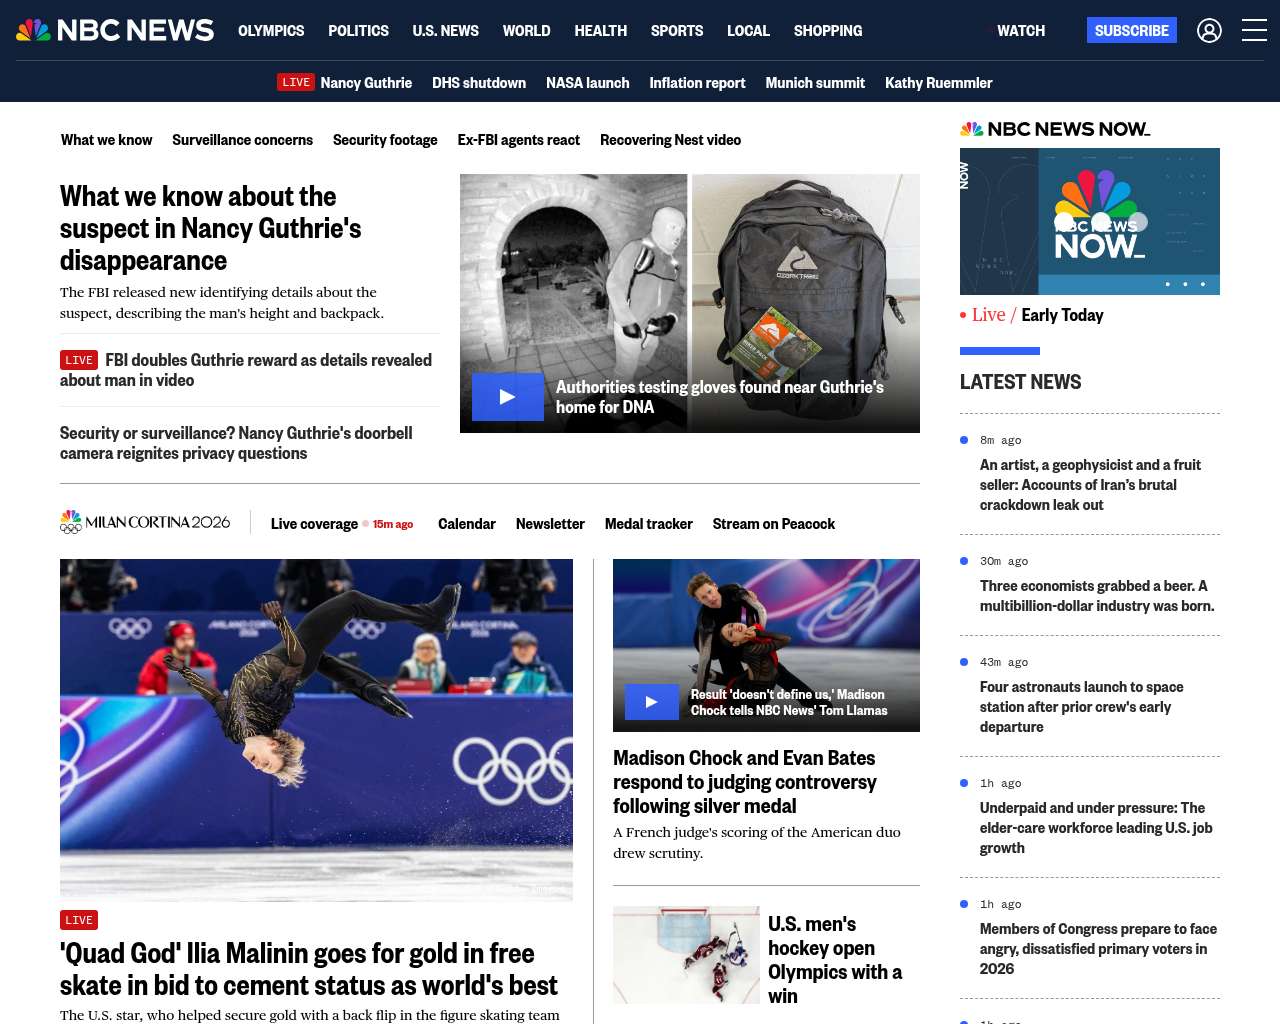Click the NBC News peacock logo

pos(115,30)
